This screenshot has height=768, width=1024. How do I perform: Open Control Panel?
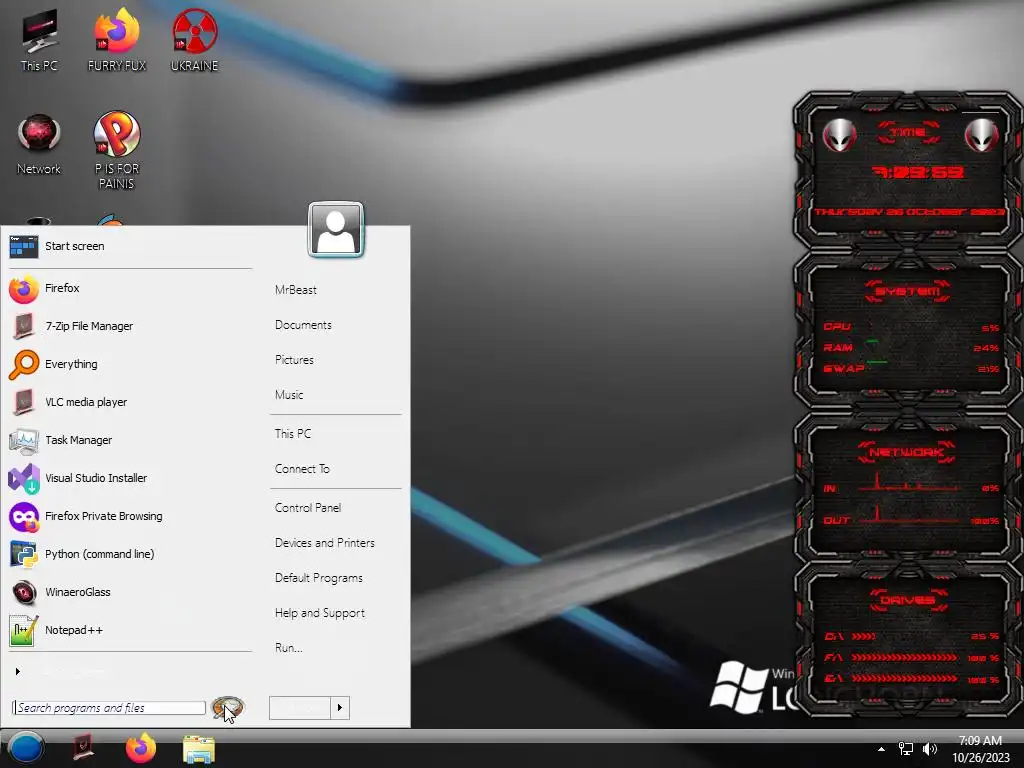(308, 507)
